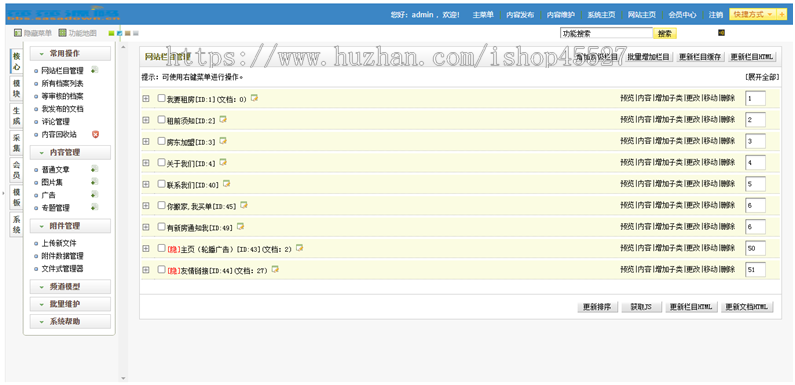Expand the 租前须知 column tree node
The width and height of the screenshot is (795, 385).
tap(146, 120)
